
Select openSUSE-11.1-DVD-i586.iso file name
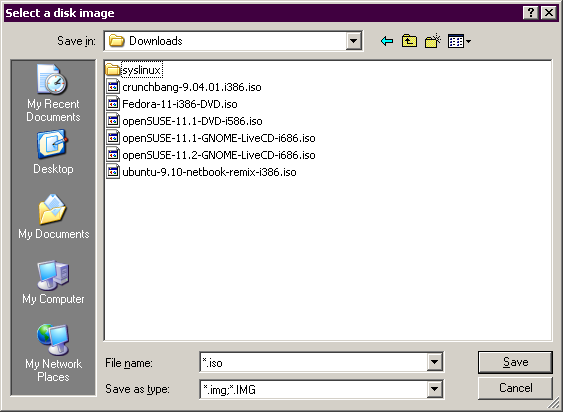(192, 121)
